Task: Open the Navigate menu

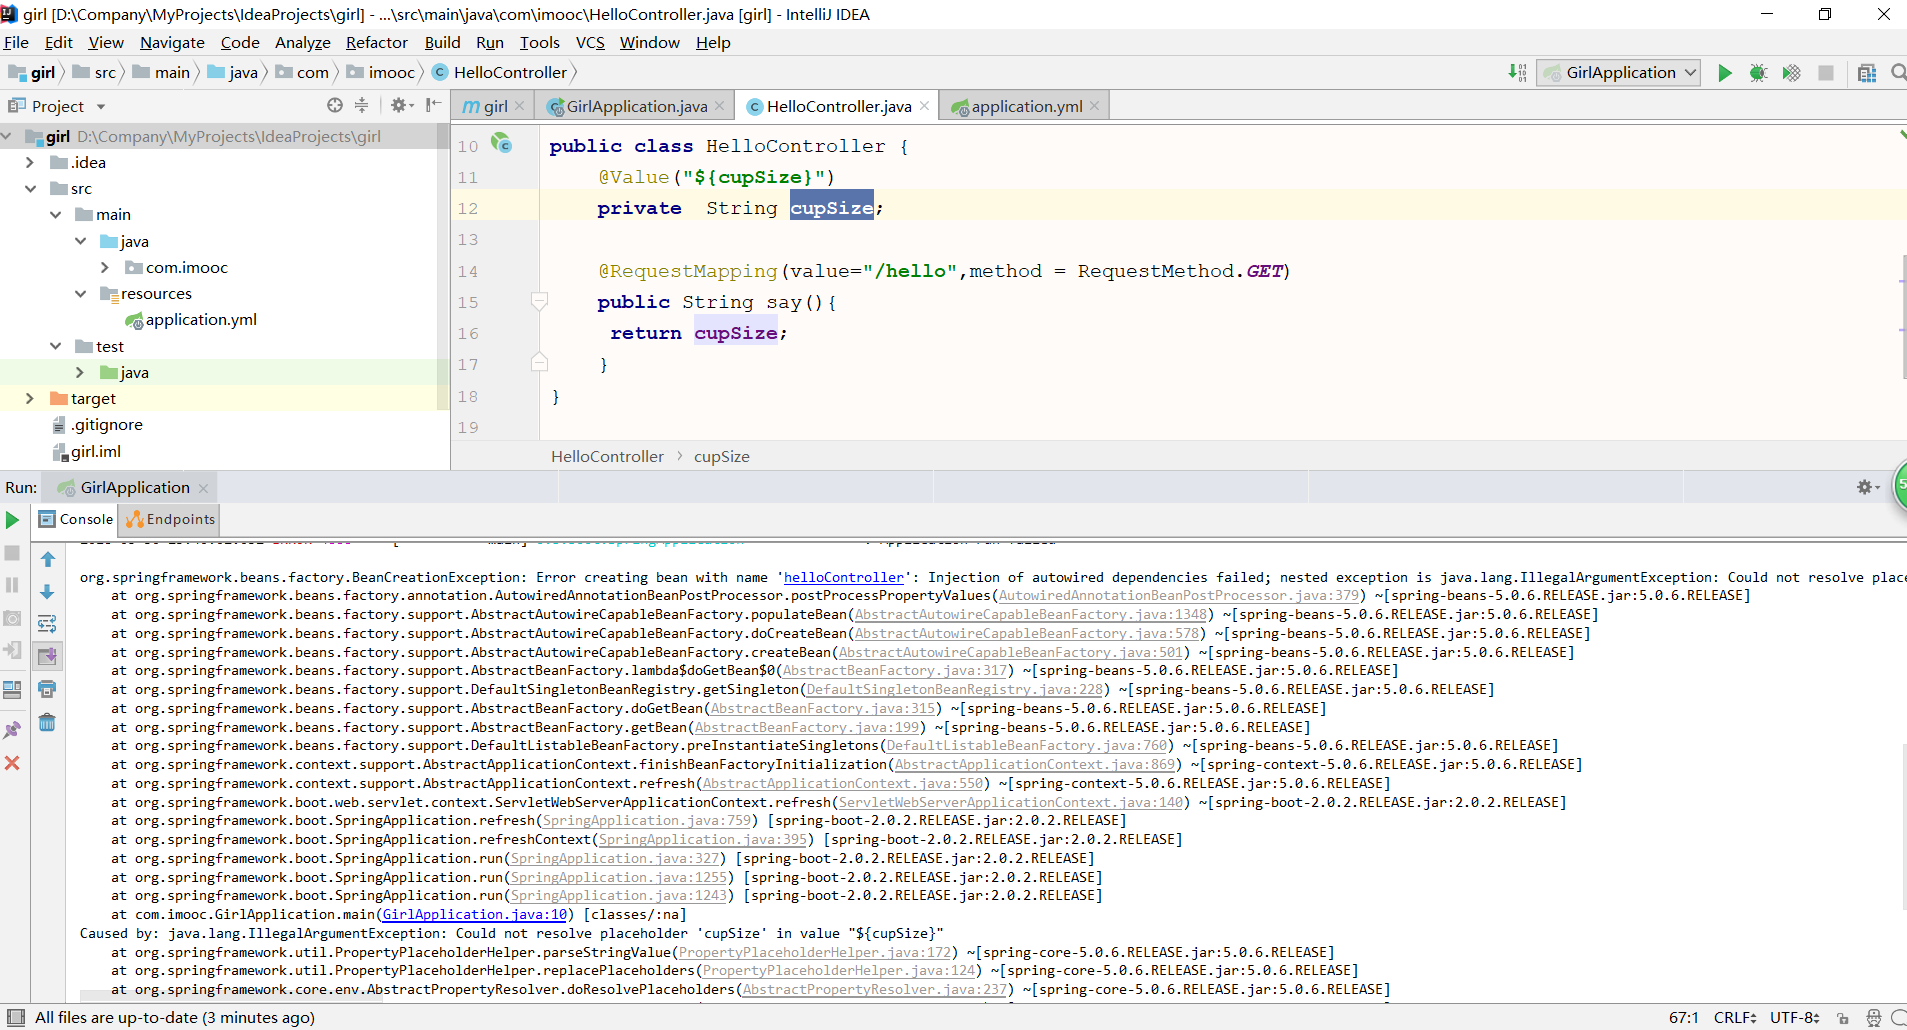Action: click(172, 42)
